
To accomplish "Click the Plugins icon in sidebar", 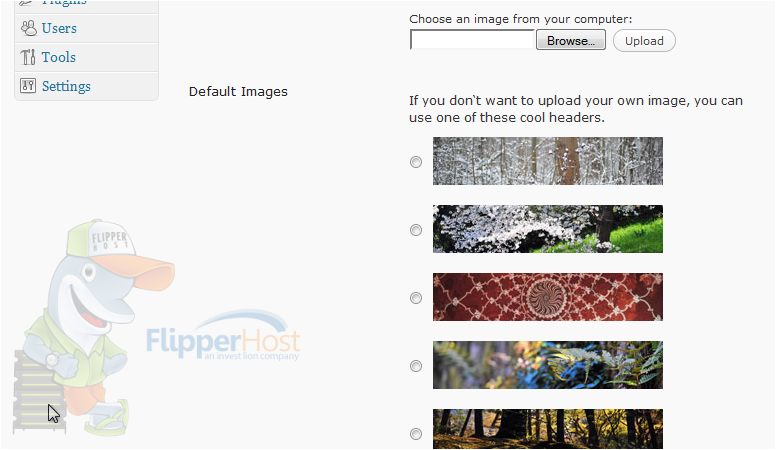I will (x=28, y=3).
